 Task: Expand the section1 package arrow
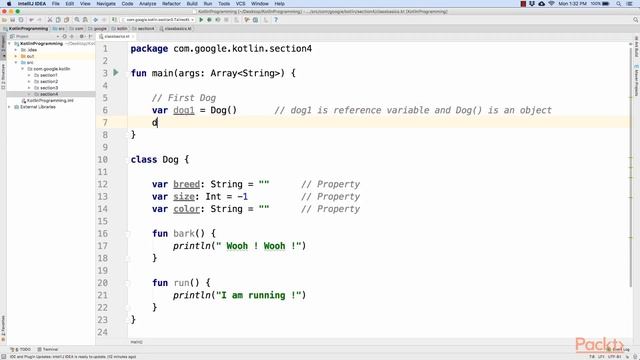click(x=29, y=75)
